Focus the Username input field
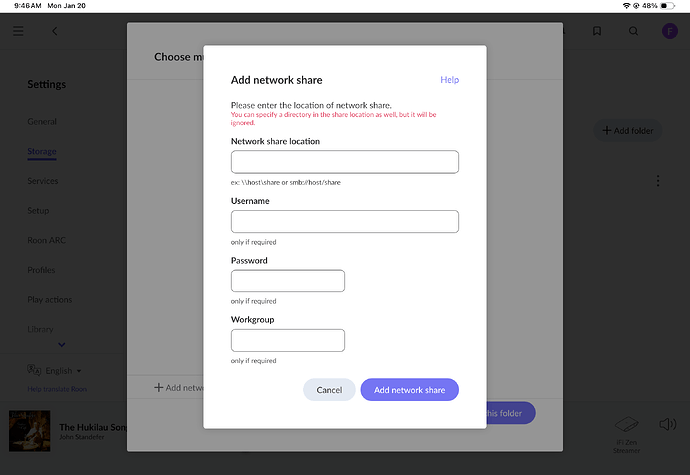 (x=345, y=221)
